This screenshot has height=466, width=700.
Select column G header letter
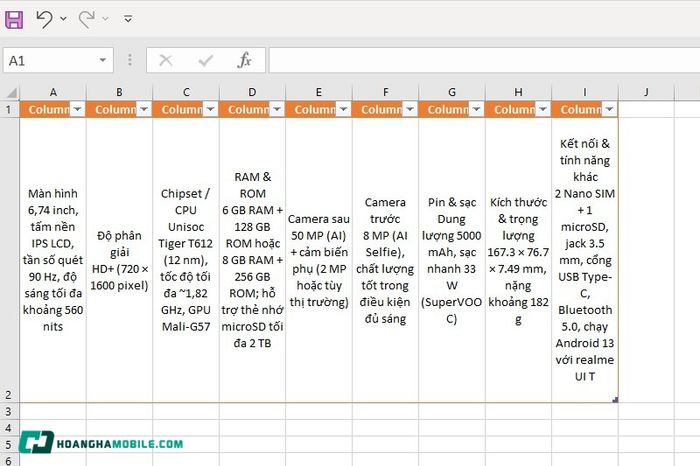pos(452,92)
